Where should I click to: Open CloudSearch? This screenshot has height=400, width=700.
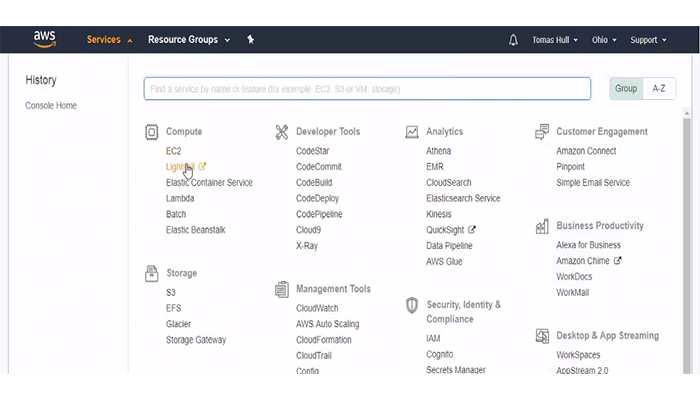449,183
